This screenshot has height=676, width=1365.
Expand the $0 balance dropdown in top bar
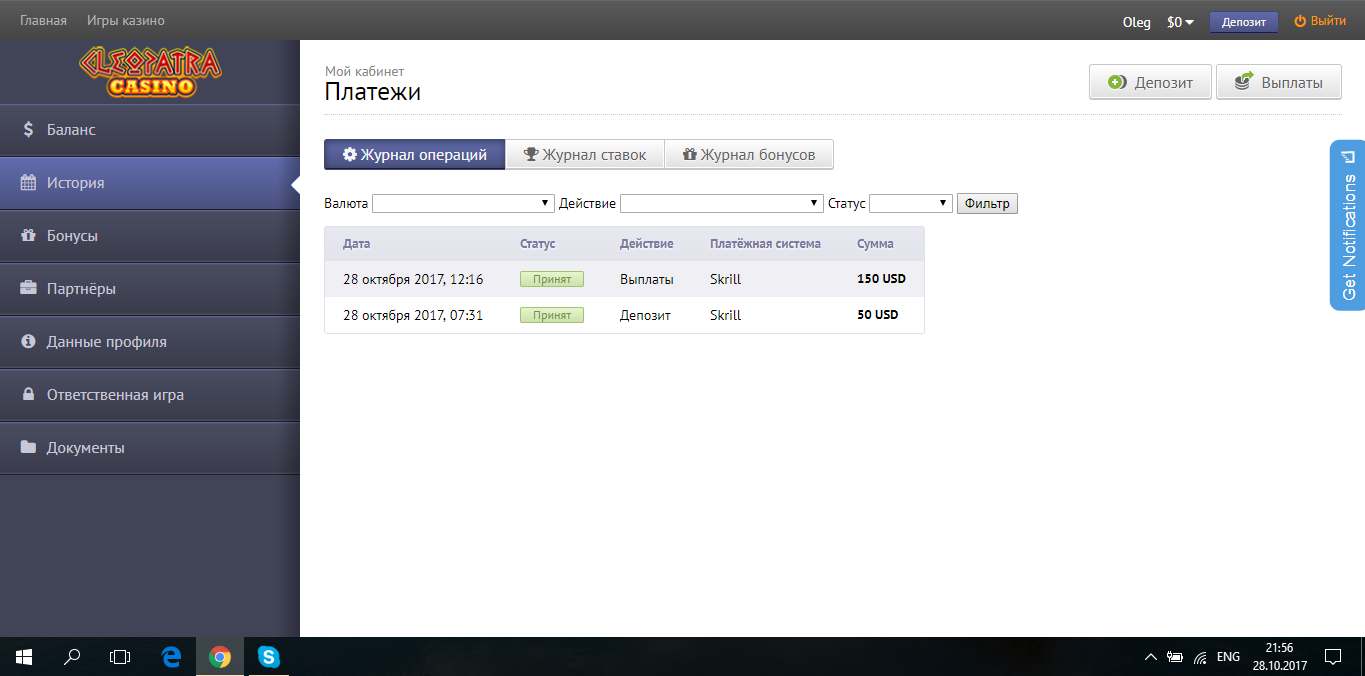[1180, 22]
